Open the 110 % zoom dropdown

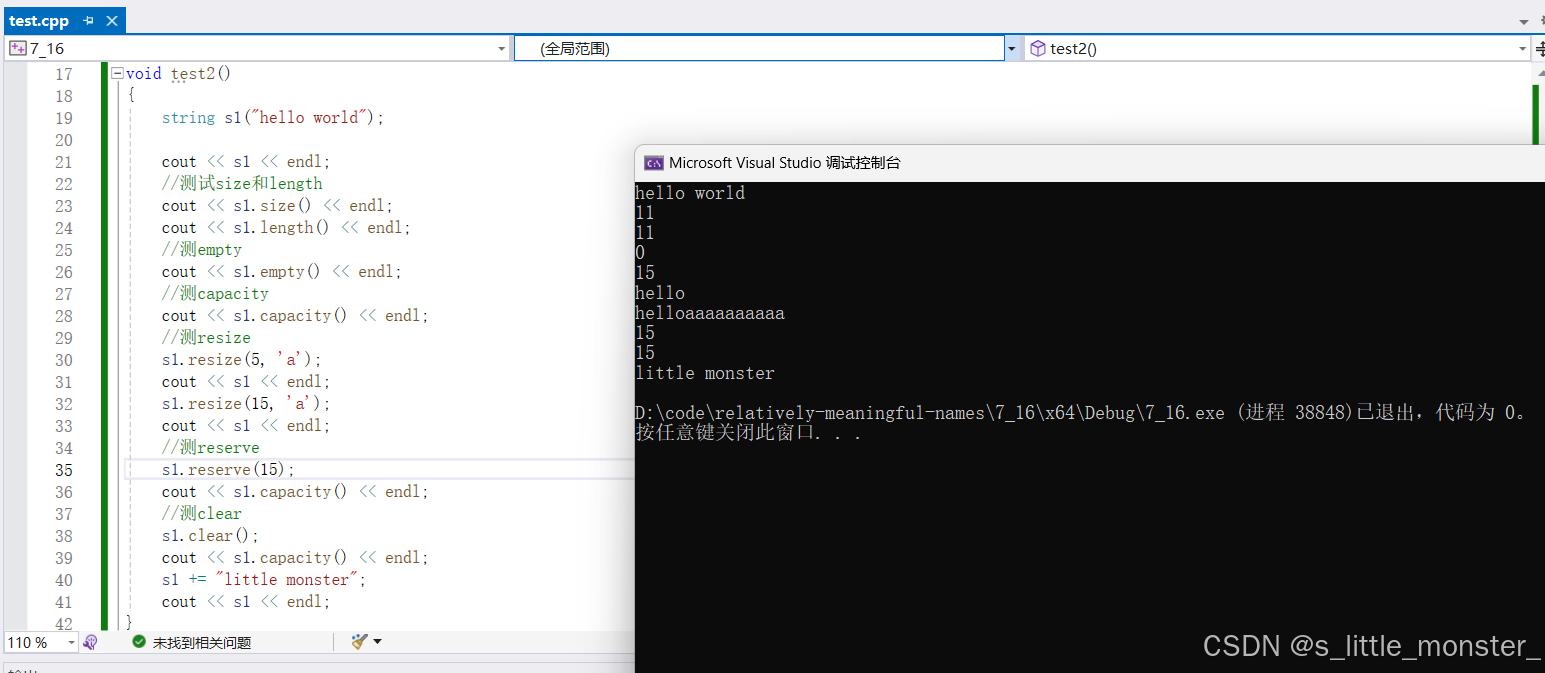point(41,642)
